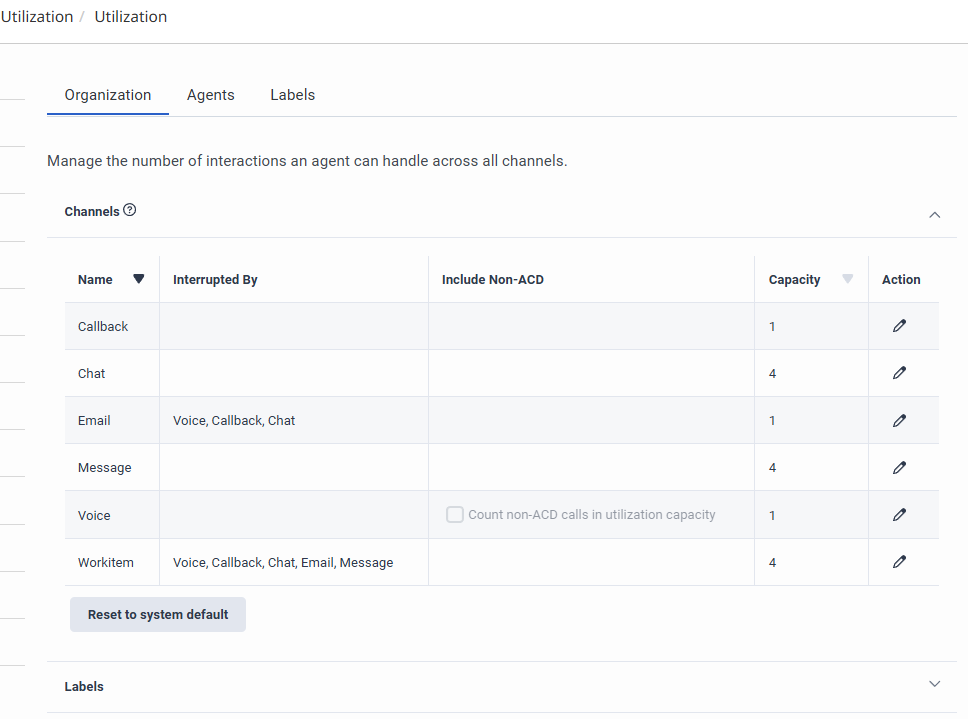Open the Labels tab
968x719 pixels.
(x=292, y=95)
